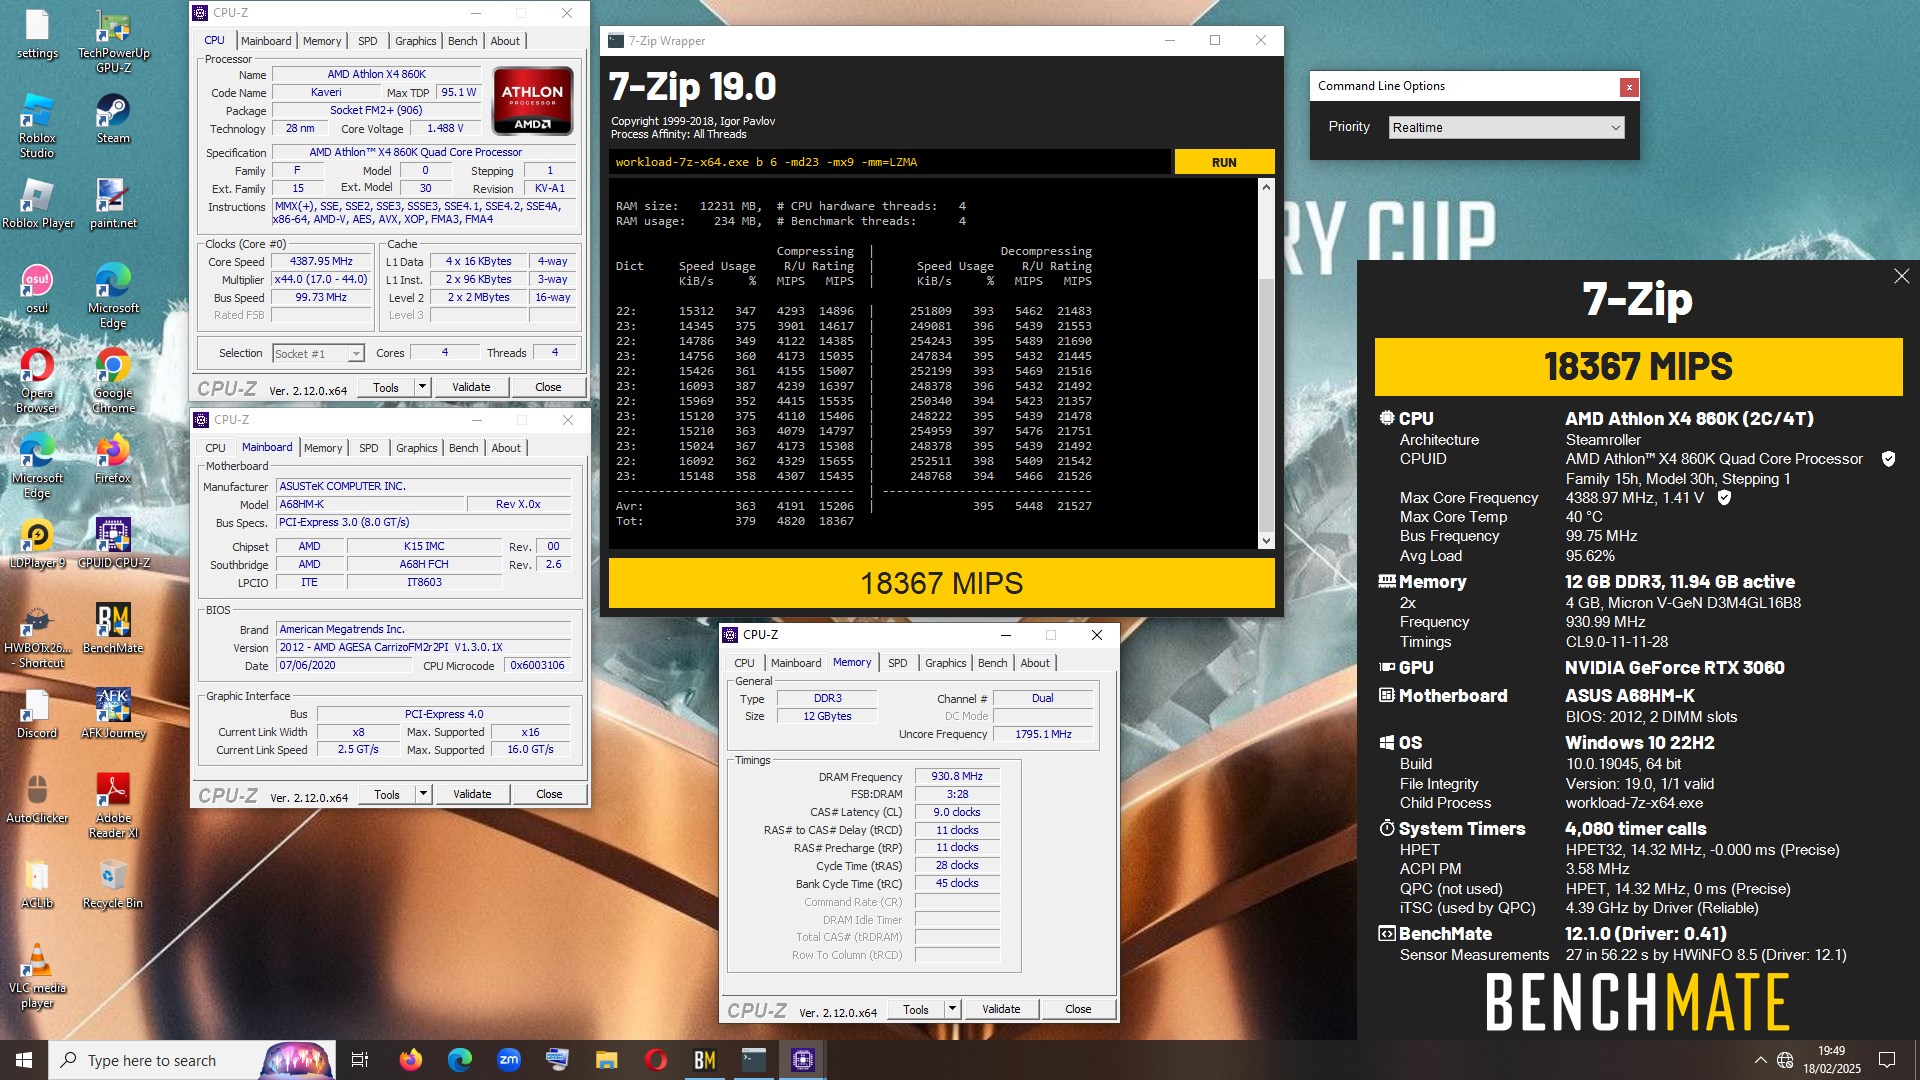Click the 18367 MIPS result bar in 7-Zip Wrapper
This screenshot has width=1920, height=1080.
(942, 583)
